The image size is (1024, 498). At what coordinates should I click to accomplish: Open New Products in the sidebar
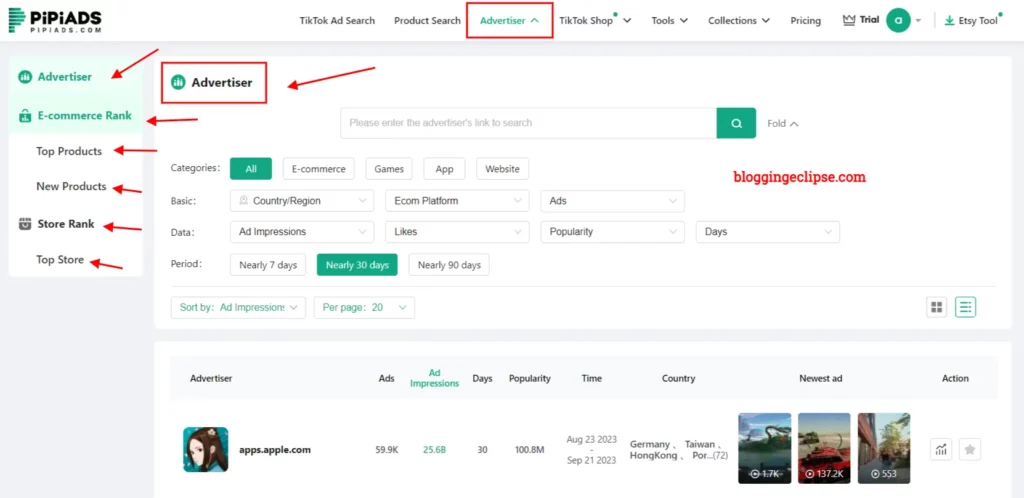[x=71, y=187]
